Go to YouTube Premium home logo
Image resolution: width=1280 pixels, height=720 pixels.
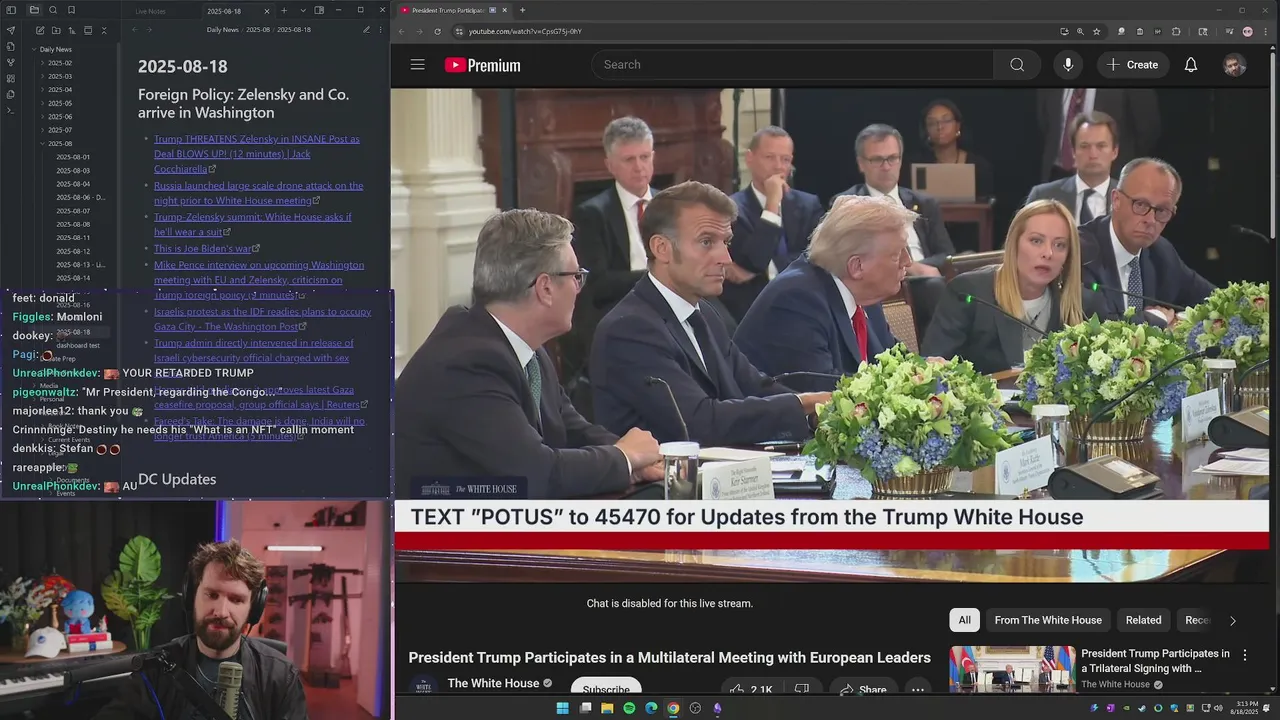tap(483, 65)
